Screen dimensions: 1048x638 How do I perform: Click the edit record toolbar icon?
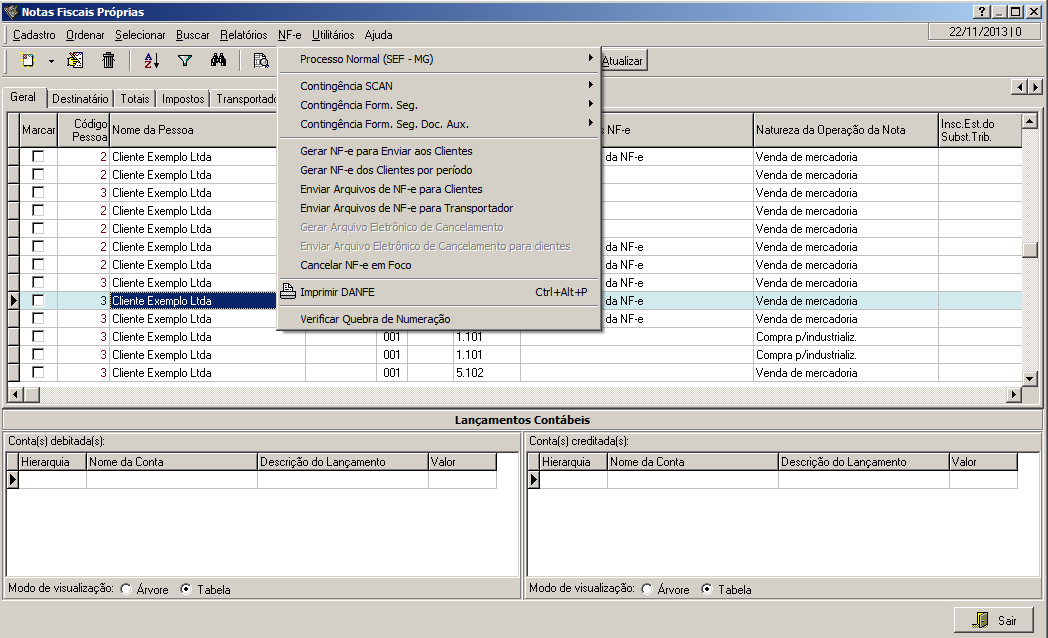point(75,61)
